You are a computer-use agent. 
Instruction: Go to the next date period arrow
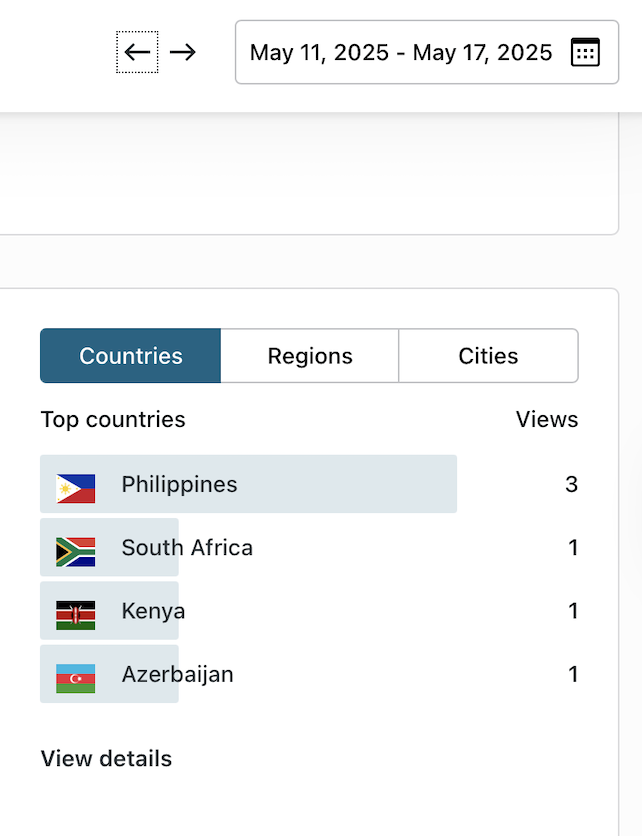coord(182,52)
